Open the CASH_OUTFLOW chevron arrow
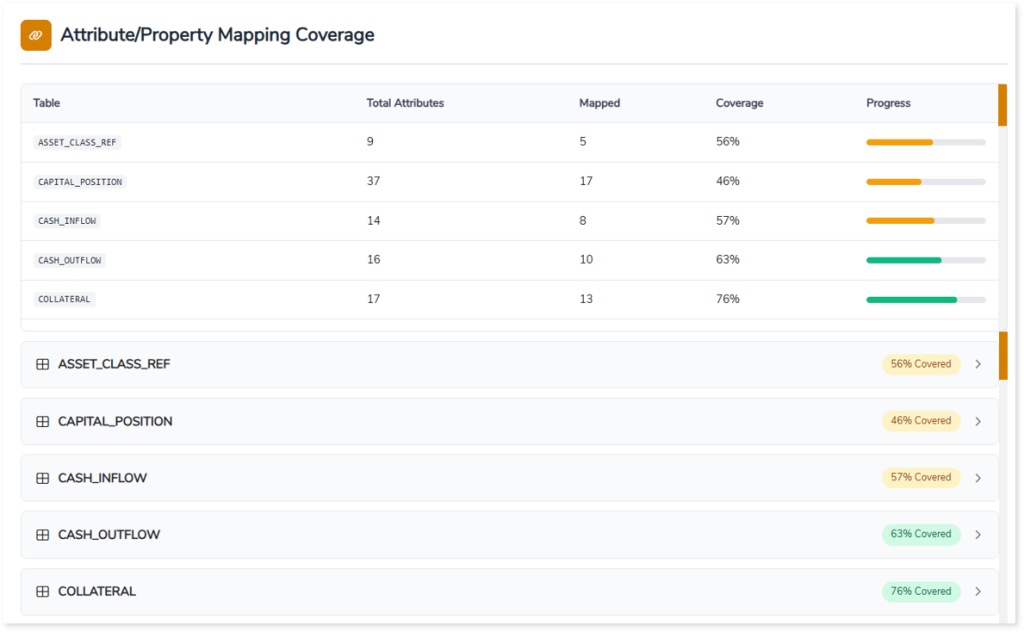Screen dimensions: 1024x632 tap(978, 535)
